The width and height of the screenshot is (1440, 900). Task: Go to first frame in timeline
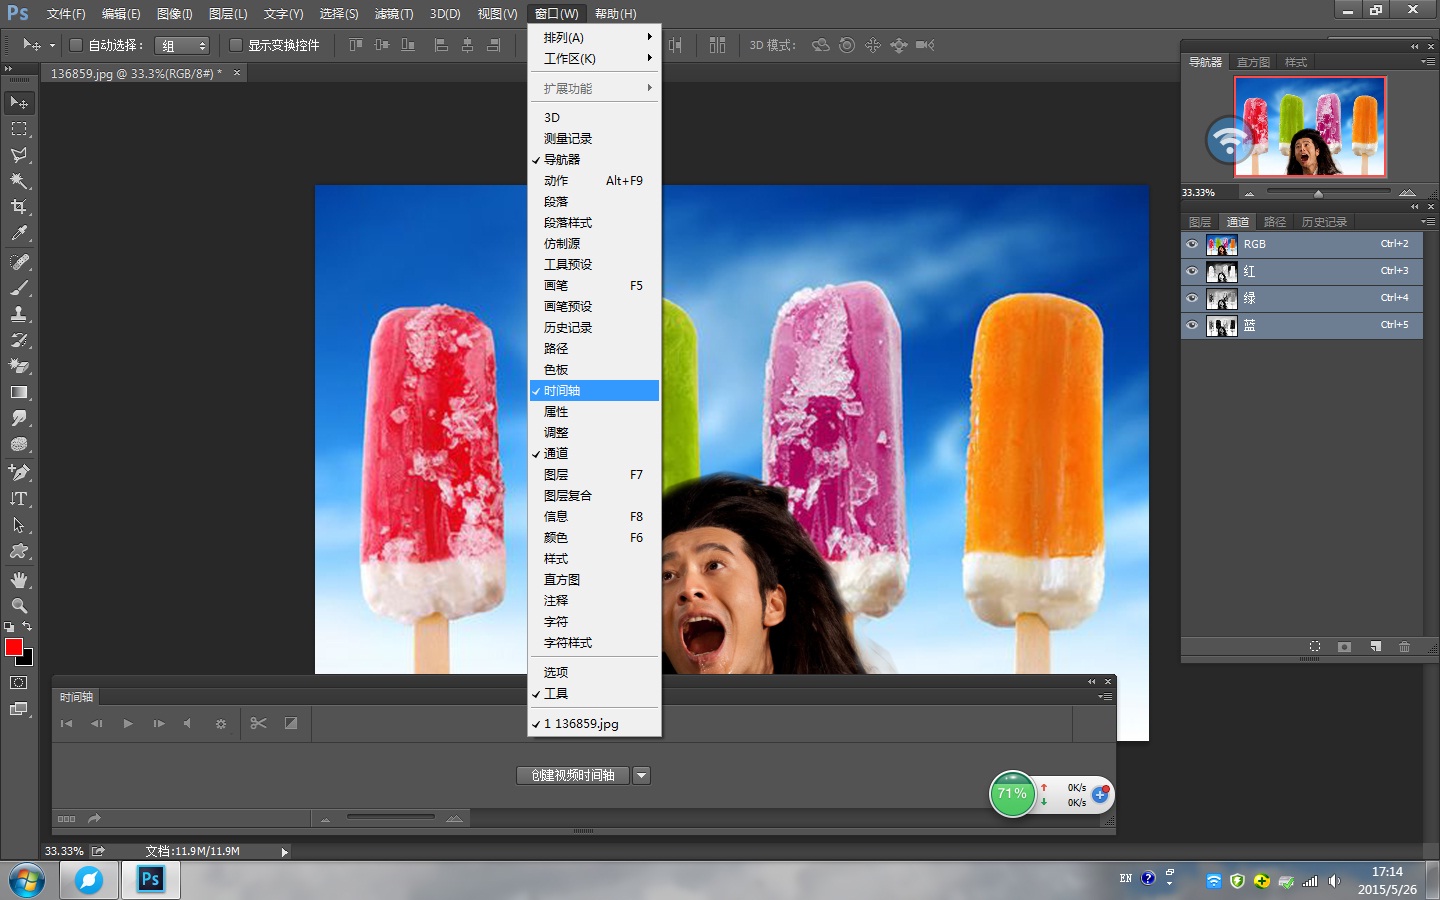[67, 724]
